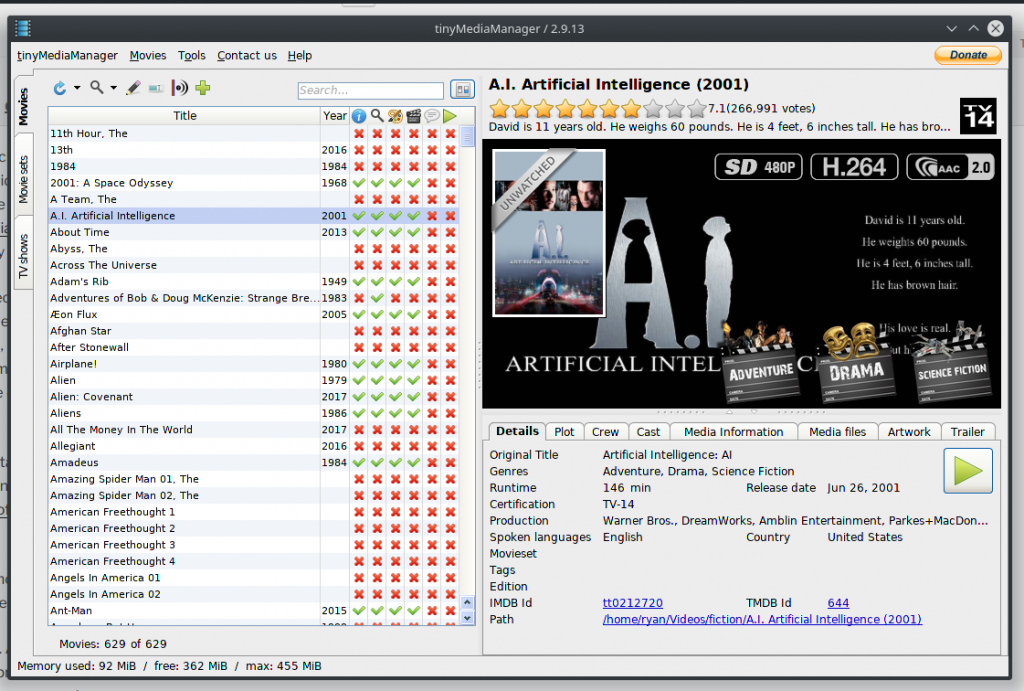
Task: Open the Help menu
Action: [x=300, y=56]
